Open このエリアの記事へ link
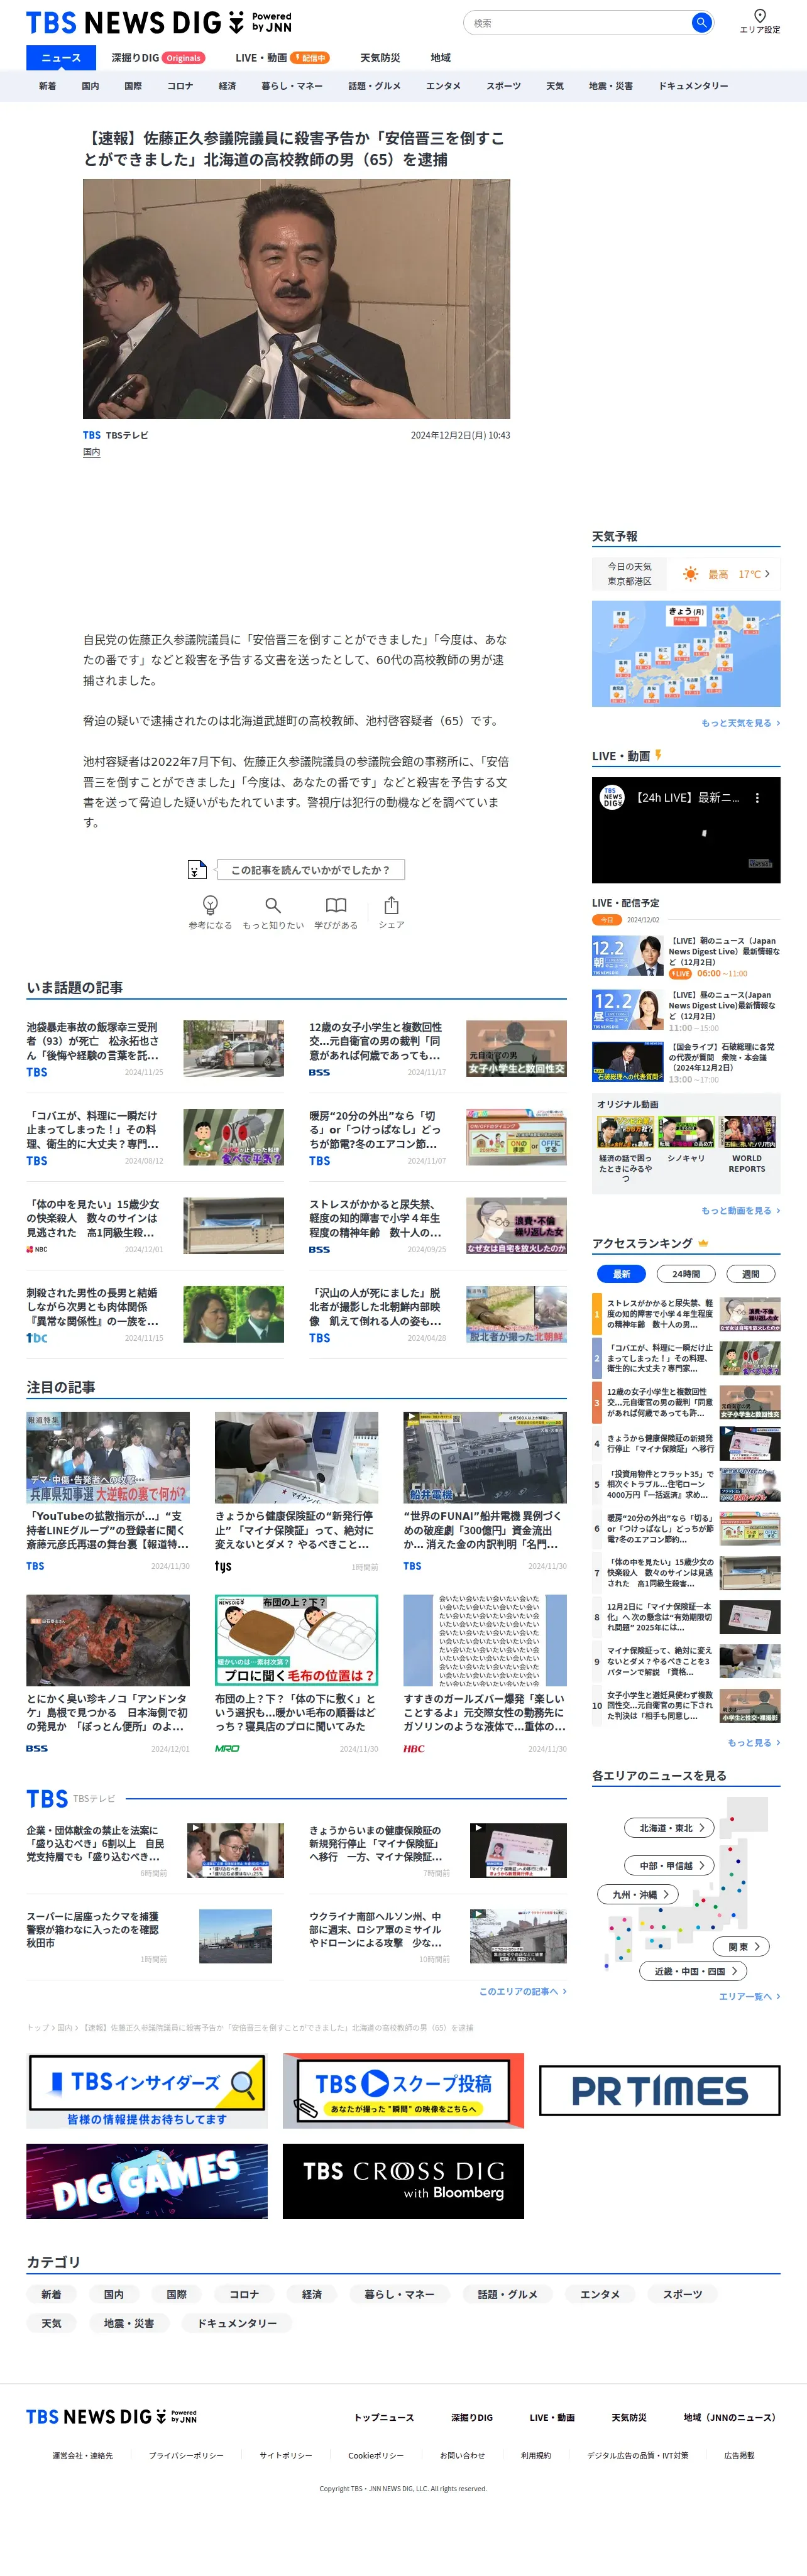This screenshot has height=2576, width=807. [x=522, y=1991]
